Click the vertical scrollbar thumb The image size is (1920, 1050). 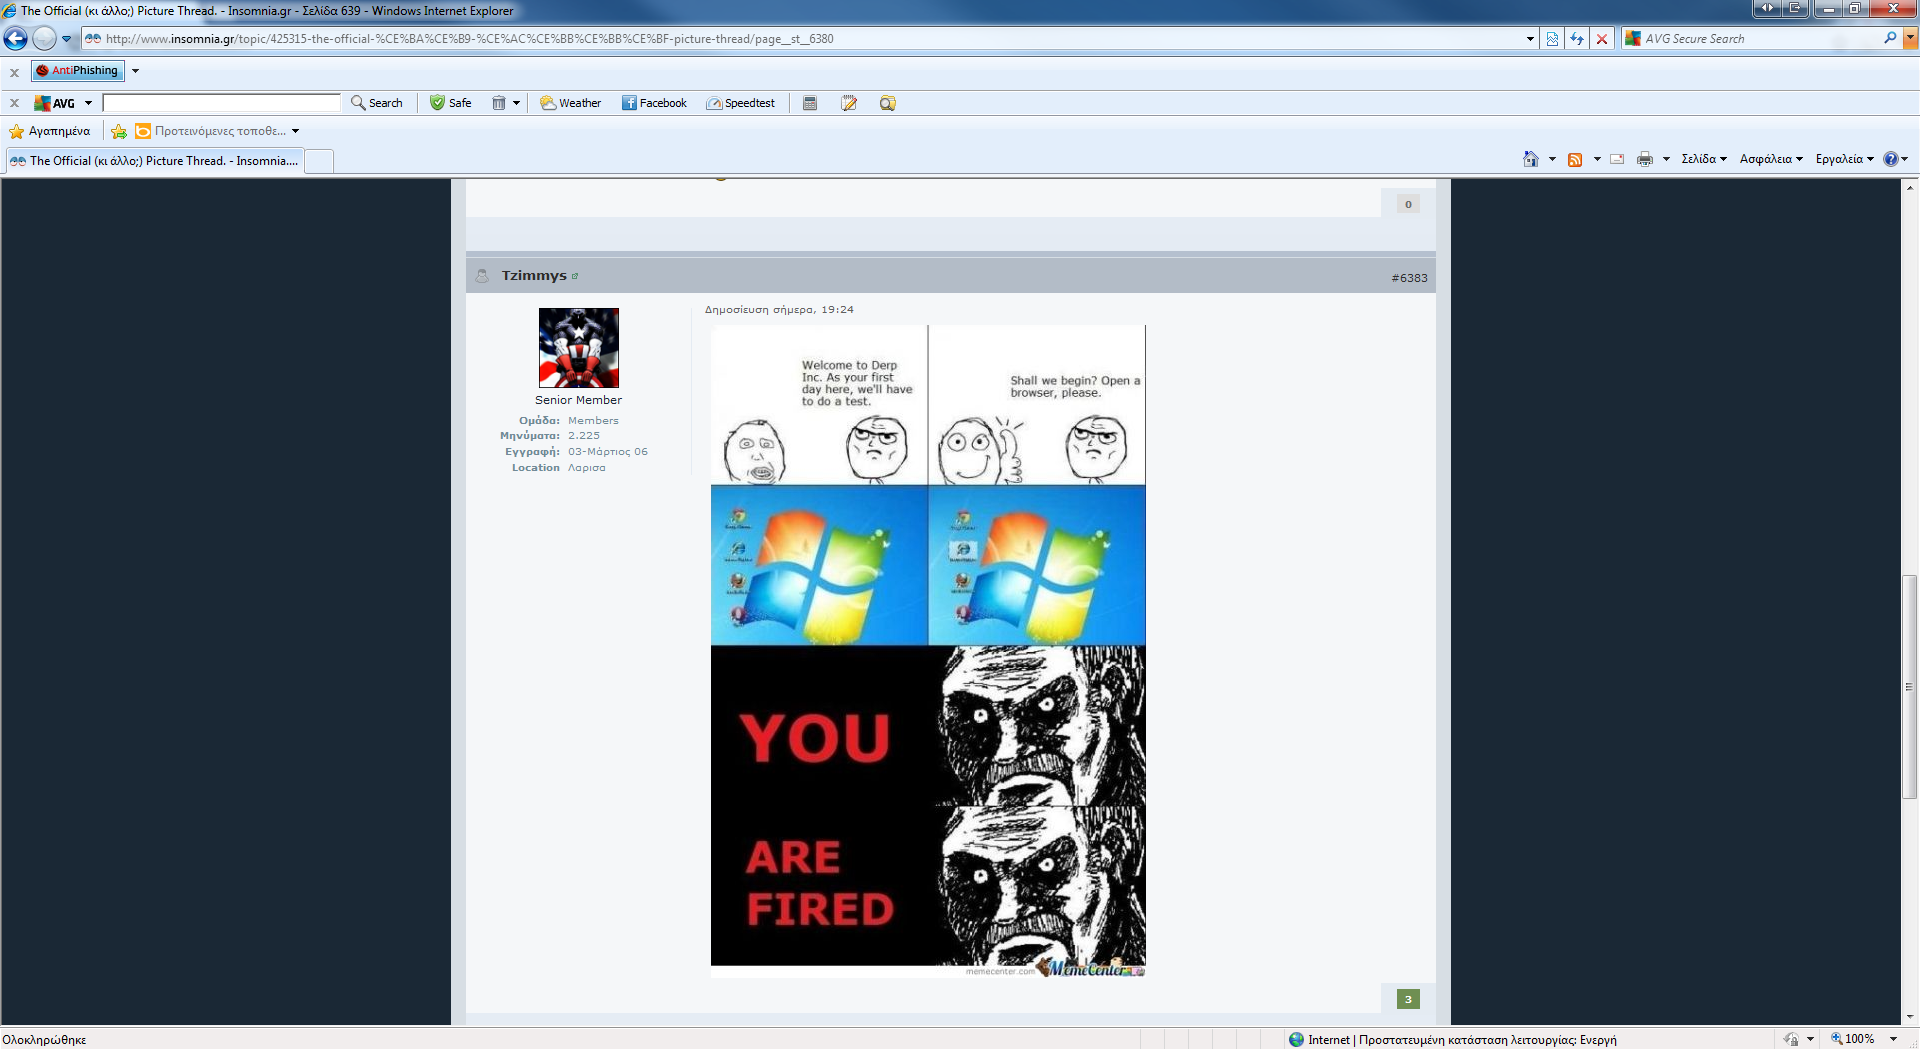pyautogui.click(x=1909, y=687)
